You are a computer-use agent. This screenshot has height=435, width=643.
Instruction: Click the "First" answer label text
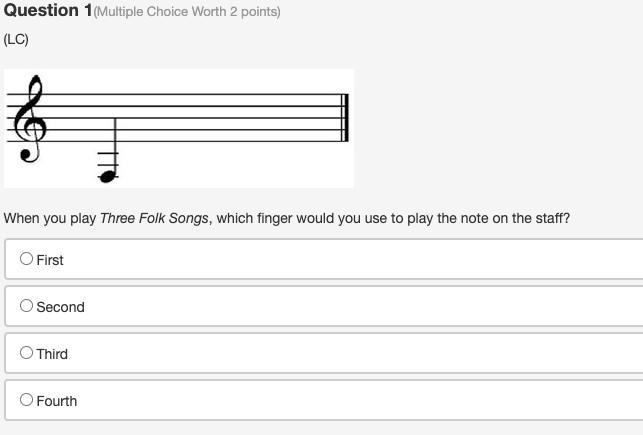click(x=50, y=260)
